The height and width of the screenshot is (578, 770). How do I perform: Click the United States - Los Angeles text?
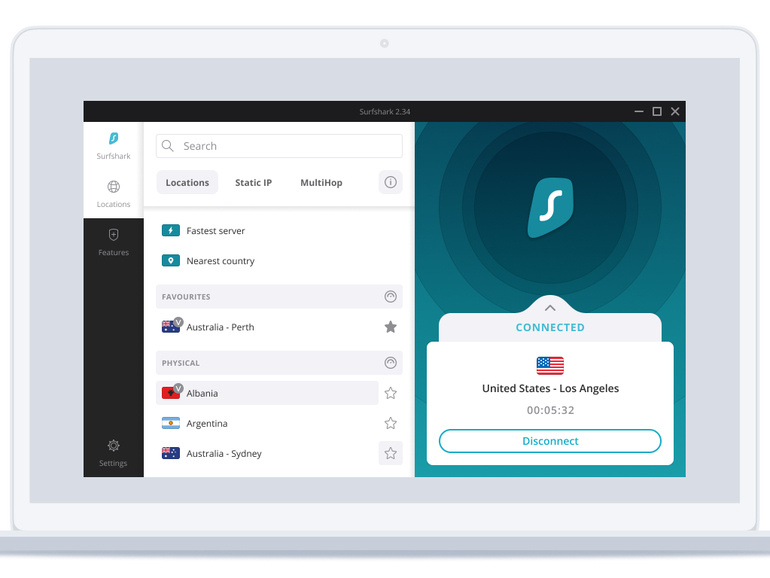550,388
